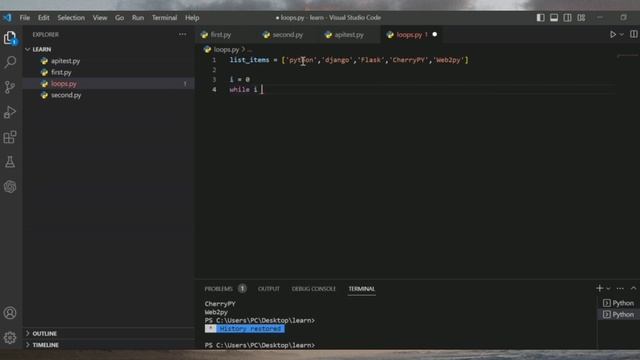The width and height of the screenshot is (640, 360).
Task: Select the first Python terminal entry
Action: [618, 303]
